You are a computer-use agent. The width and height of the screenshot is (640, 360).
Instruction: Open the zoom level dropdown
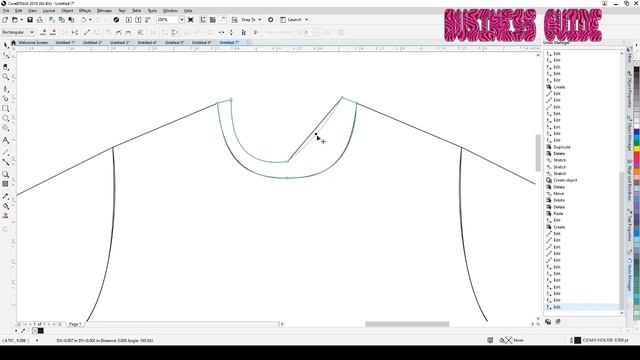point(182,20)
